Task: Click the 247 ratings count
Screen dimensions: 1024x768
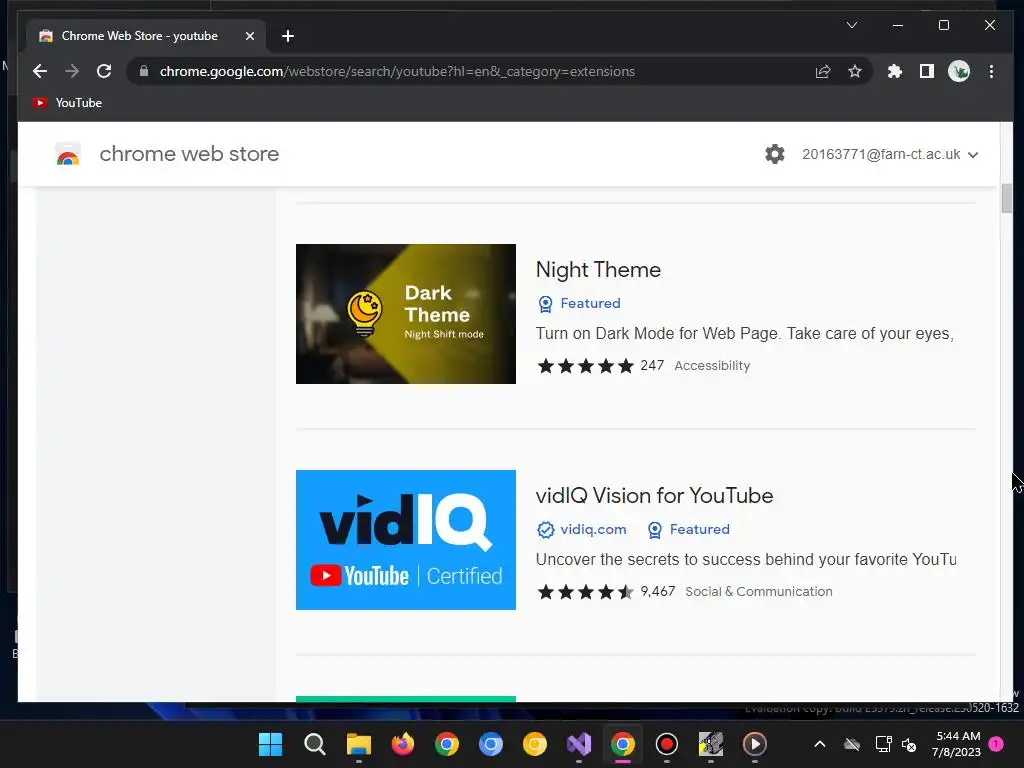Action: (652, 366)
